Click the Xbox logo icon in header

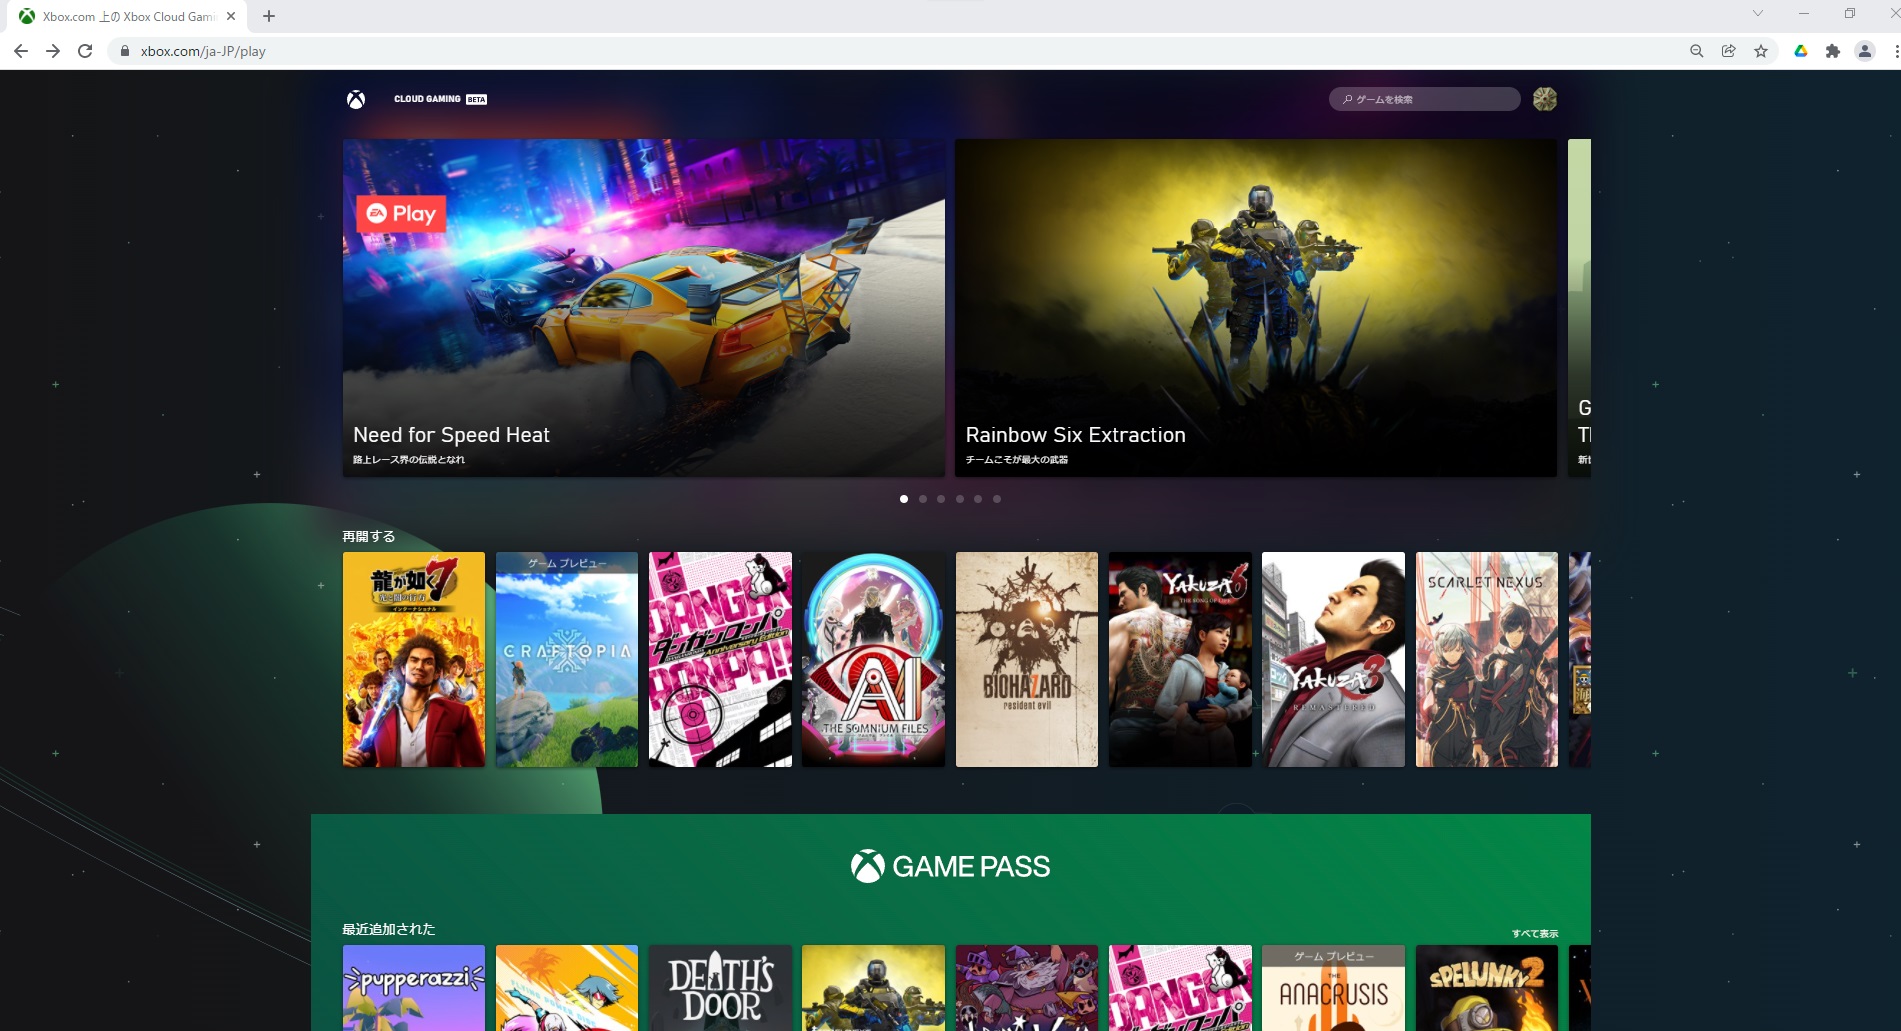[x=356, y=99]
